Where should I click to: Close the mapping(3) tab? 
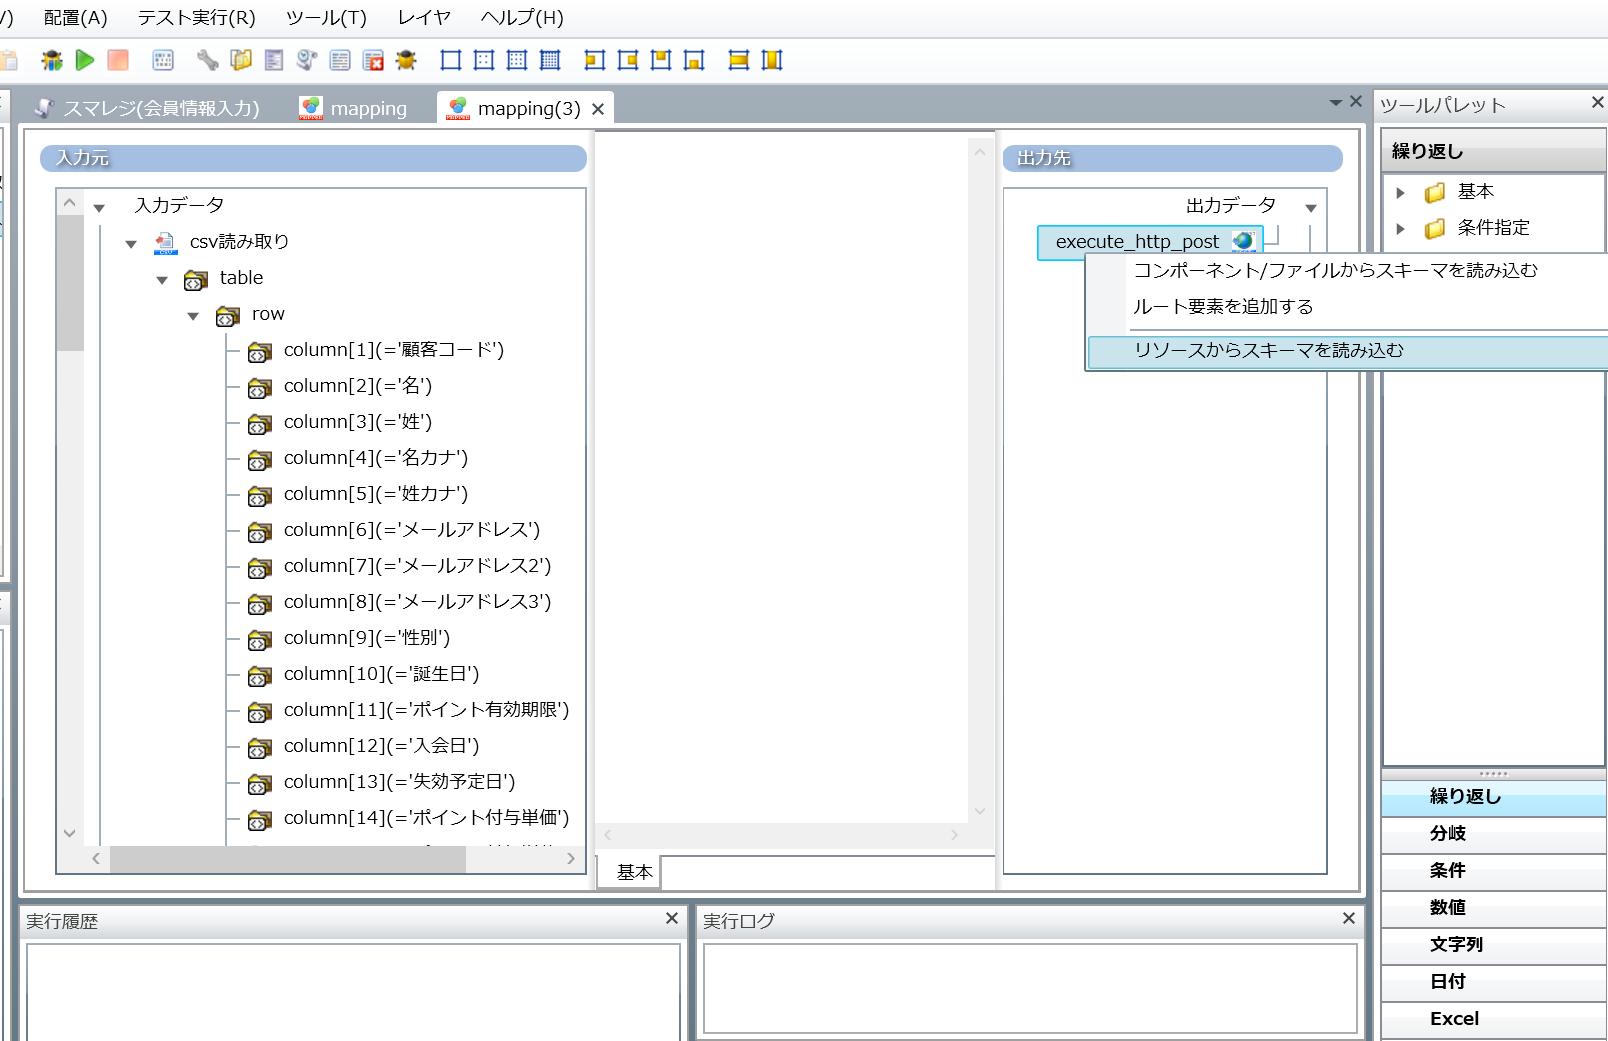pos(598,109)
